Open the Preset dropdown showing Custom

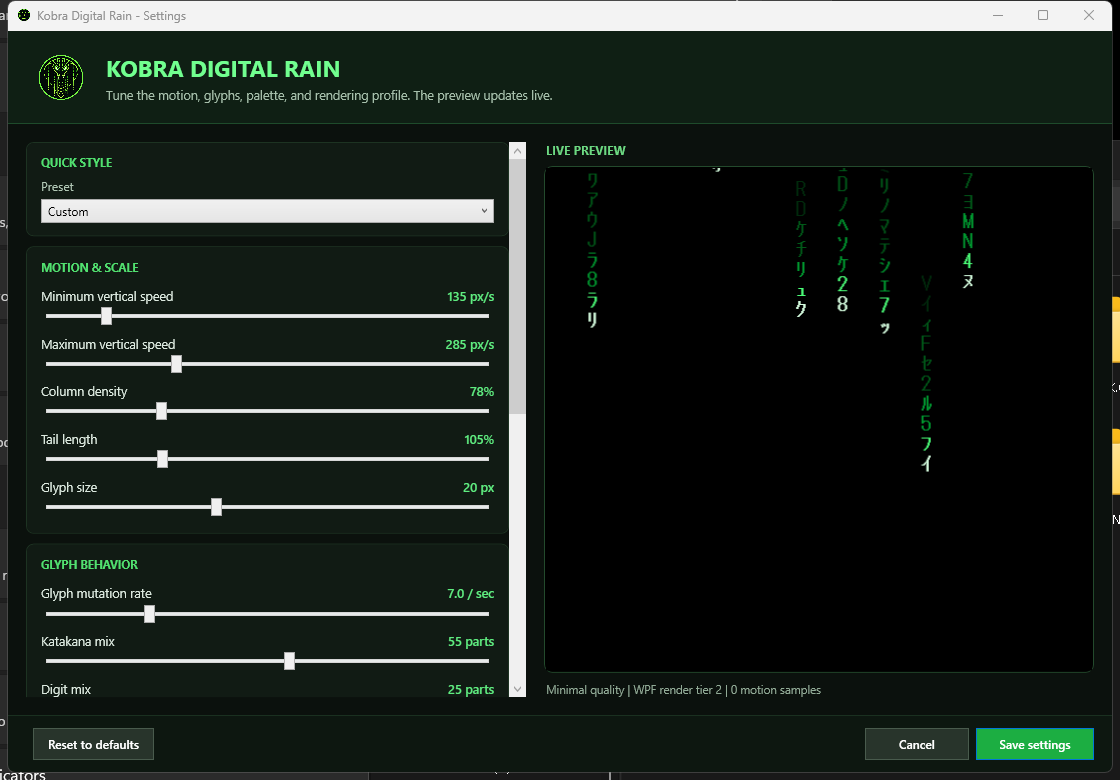pos(267,211)
